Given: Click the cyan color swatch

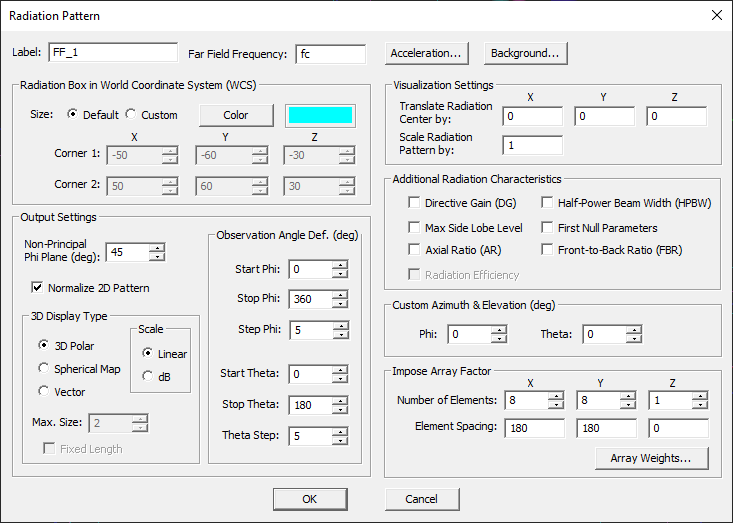Looking at the screenshot, I should tap(320, 115).
